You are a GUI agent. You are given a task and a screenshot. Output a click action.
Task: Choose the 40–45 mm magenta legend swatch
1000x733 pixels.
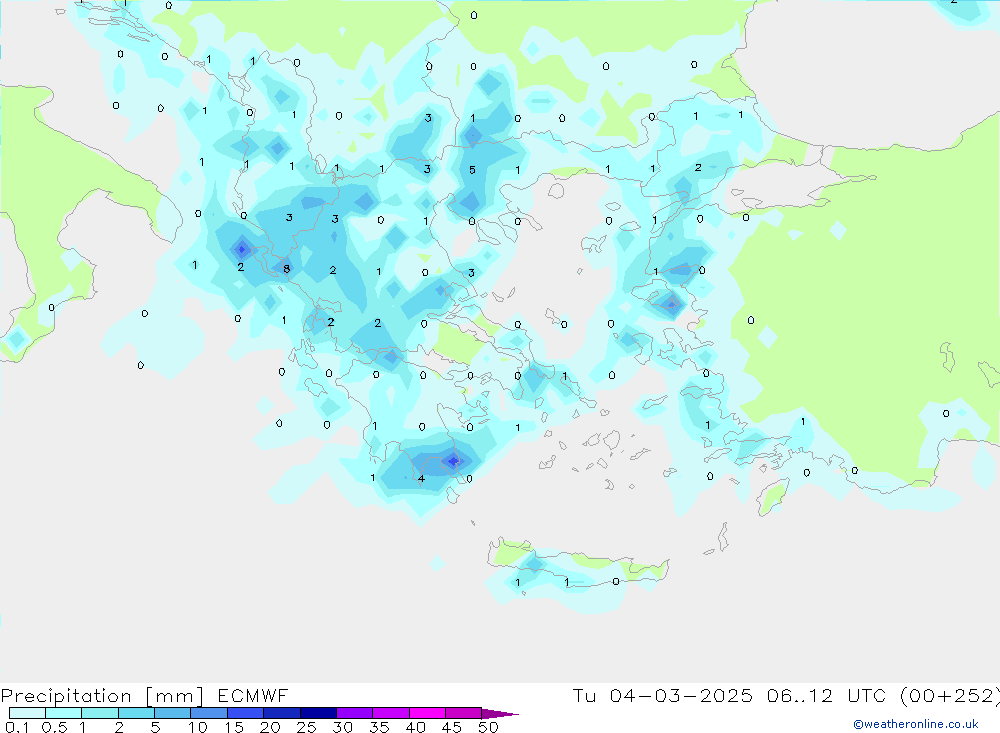pos(427,713)
